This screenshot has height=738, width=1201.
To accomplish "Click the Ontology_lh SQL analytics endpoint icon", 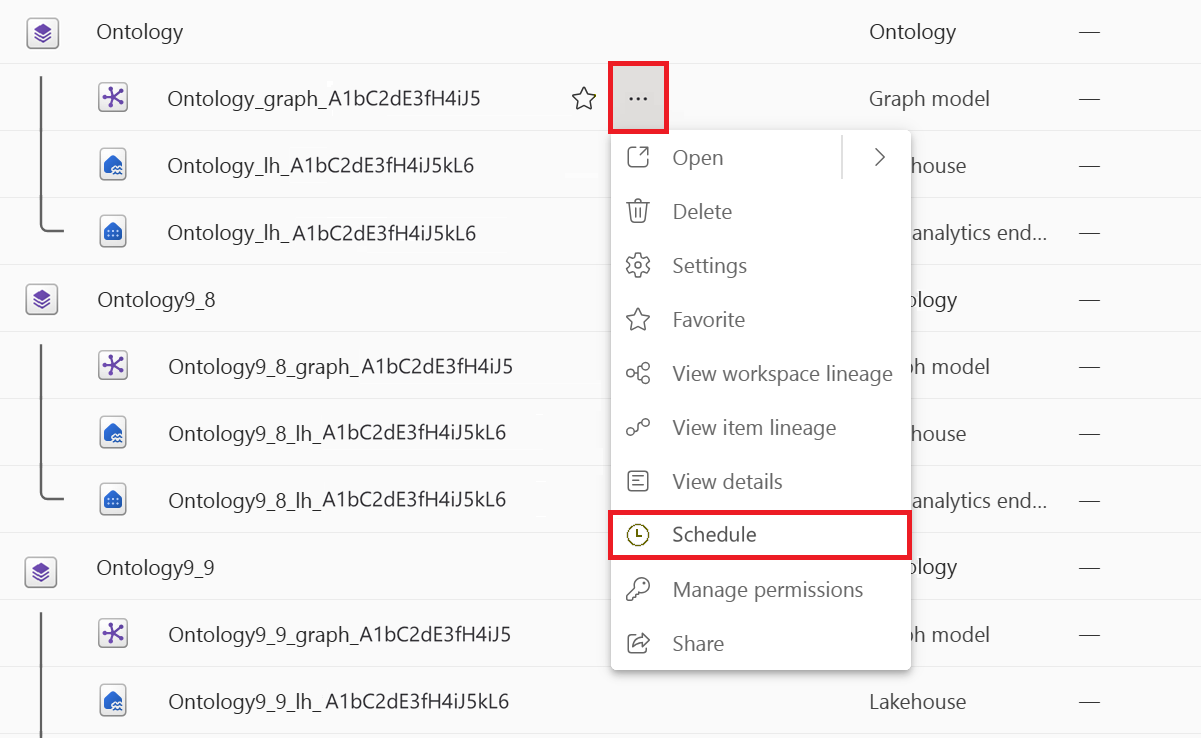I will pyautogui.click(x=113, y=232).
